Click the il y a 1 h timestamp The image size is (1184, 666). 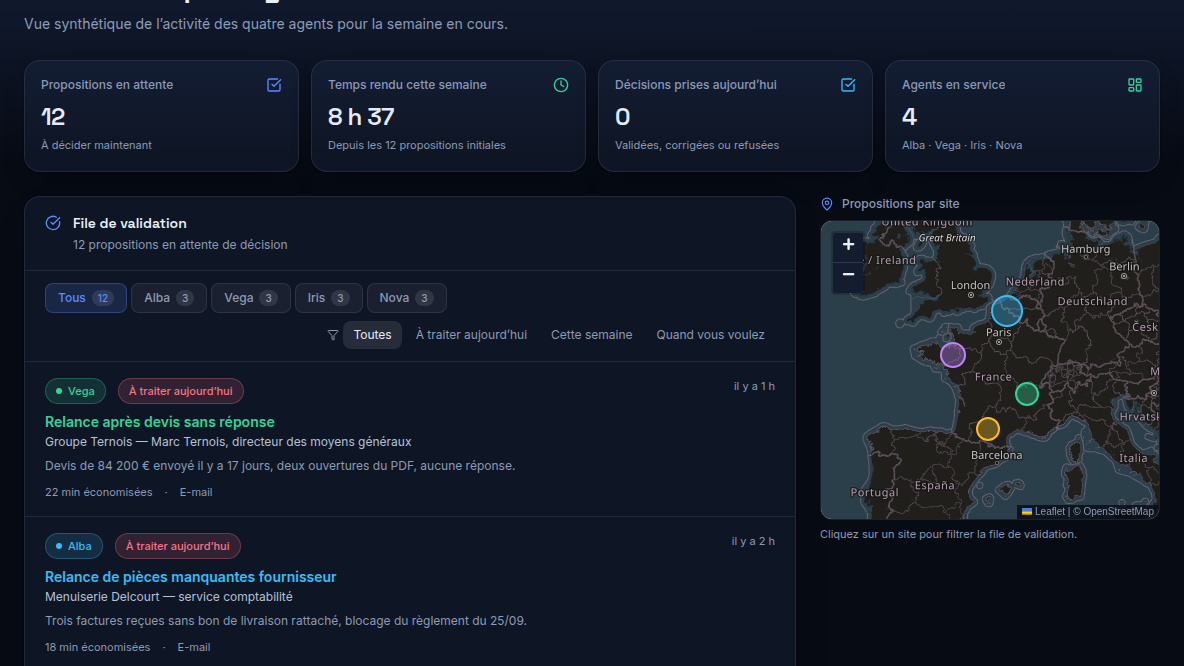(754, 387)
